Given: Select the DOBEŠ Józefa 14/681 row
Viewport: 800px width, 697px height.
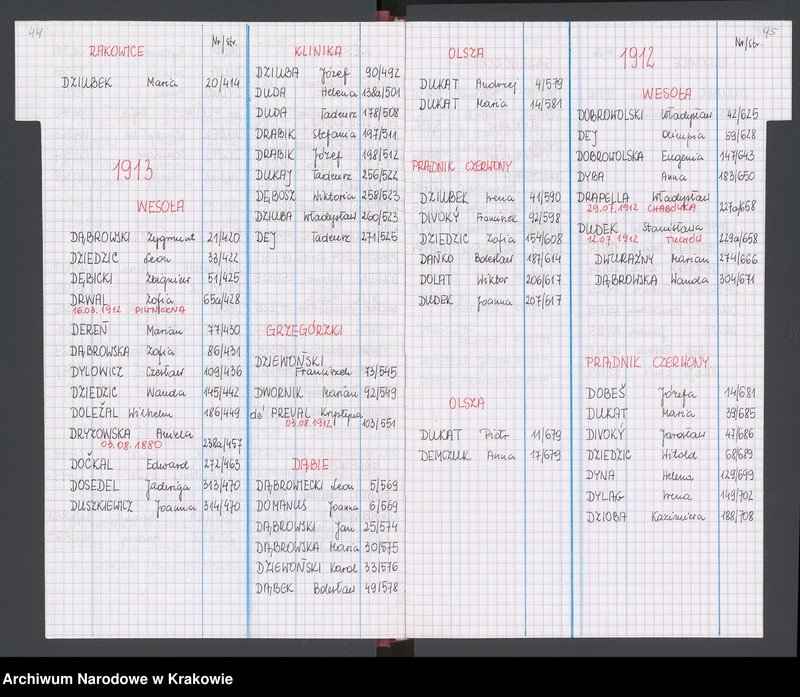Looking at the screenshot, I should click(x=671, y=394).
